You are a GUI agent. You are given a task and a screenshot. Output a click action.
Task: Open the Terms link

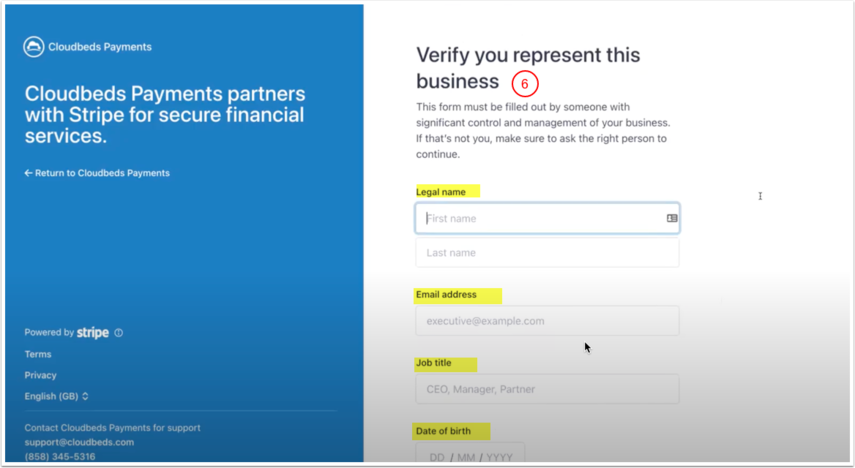pyautogui.click(x=38, y=354)
